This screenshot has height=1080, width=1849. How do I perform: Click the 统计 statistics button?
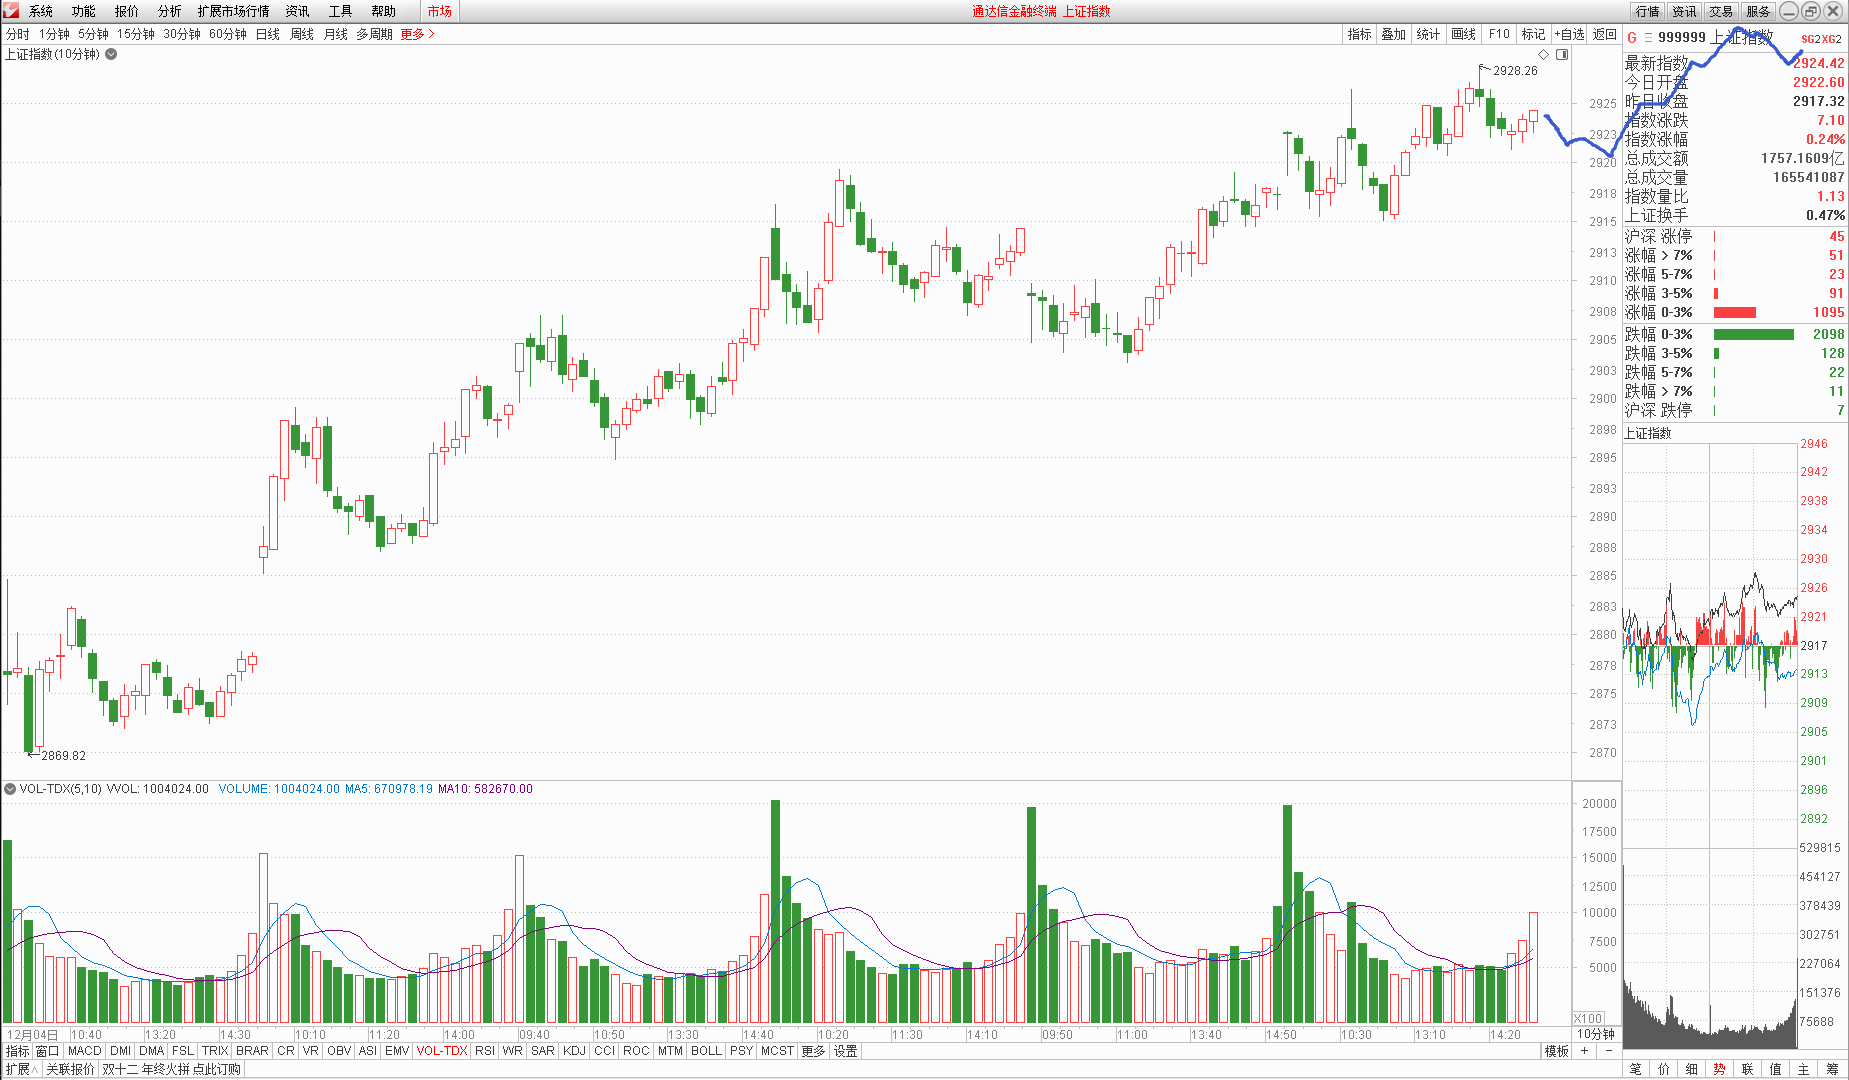[1428, 34]
